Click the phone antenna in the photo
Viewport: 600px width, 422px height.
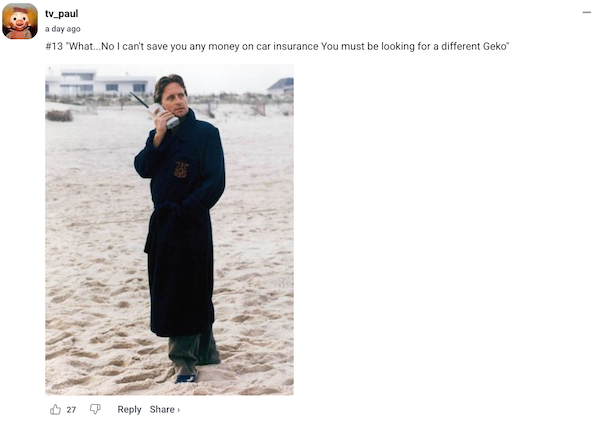[x=139, y=99]
